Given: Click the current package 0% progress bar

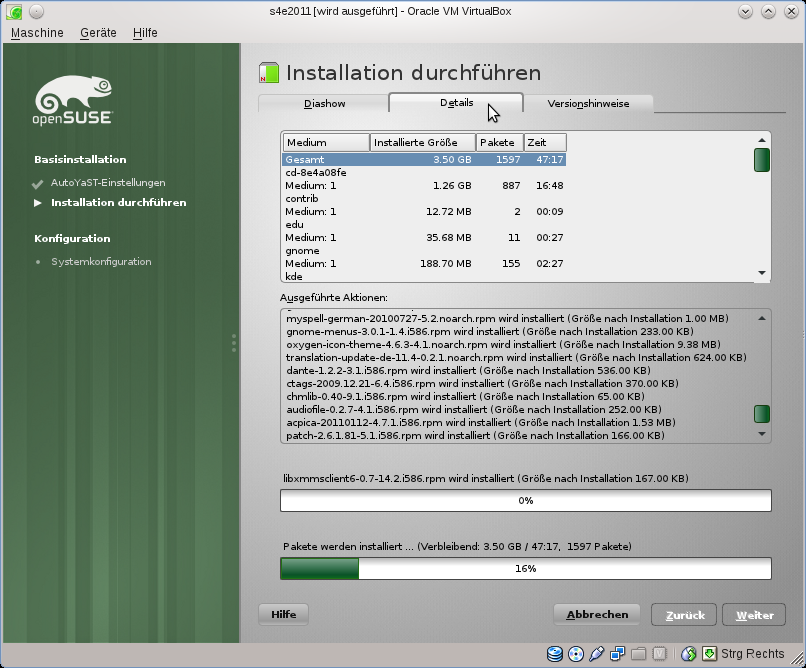Looking at the screenshot, I should [526, 500].
